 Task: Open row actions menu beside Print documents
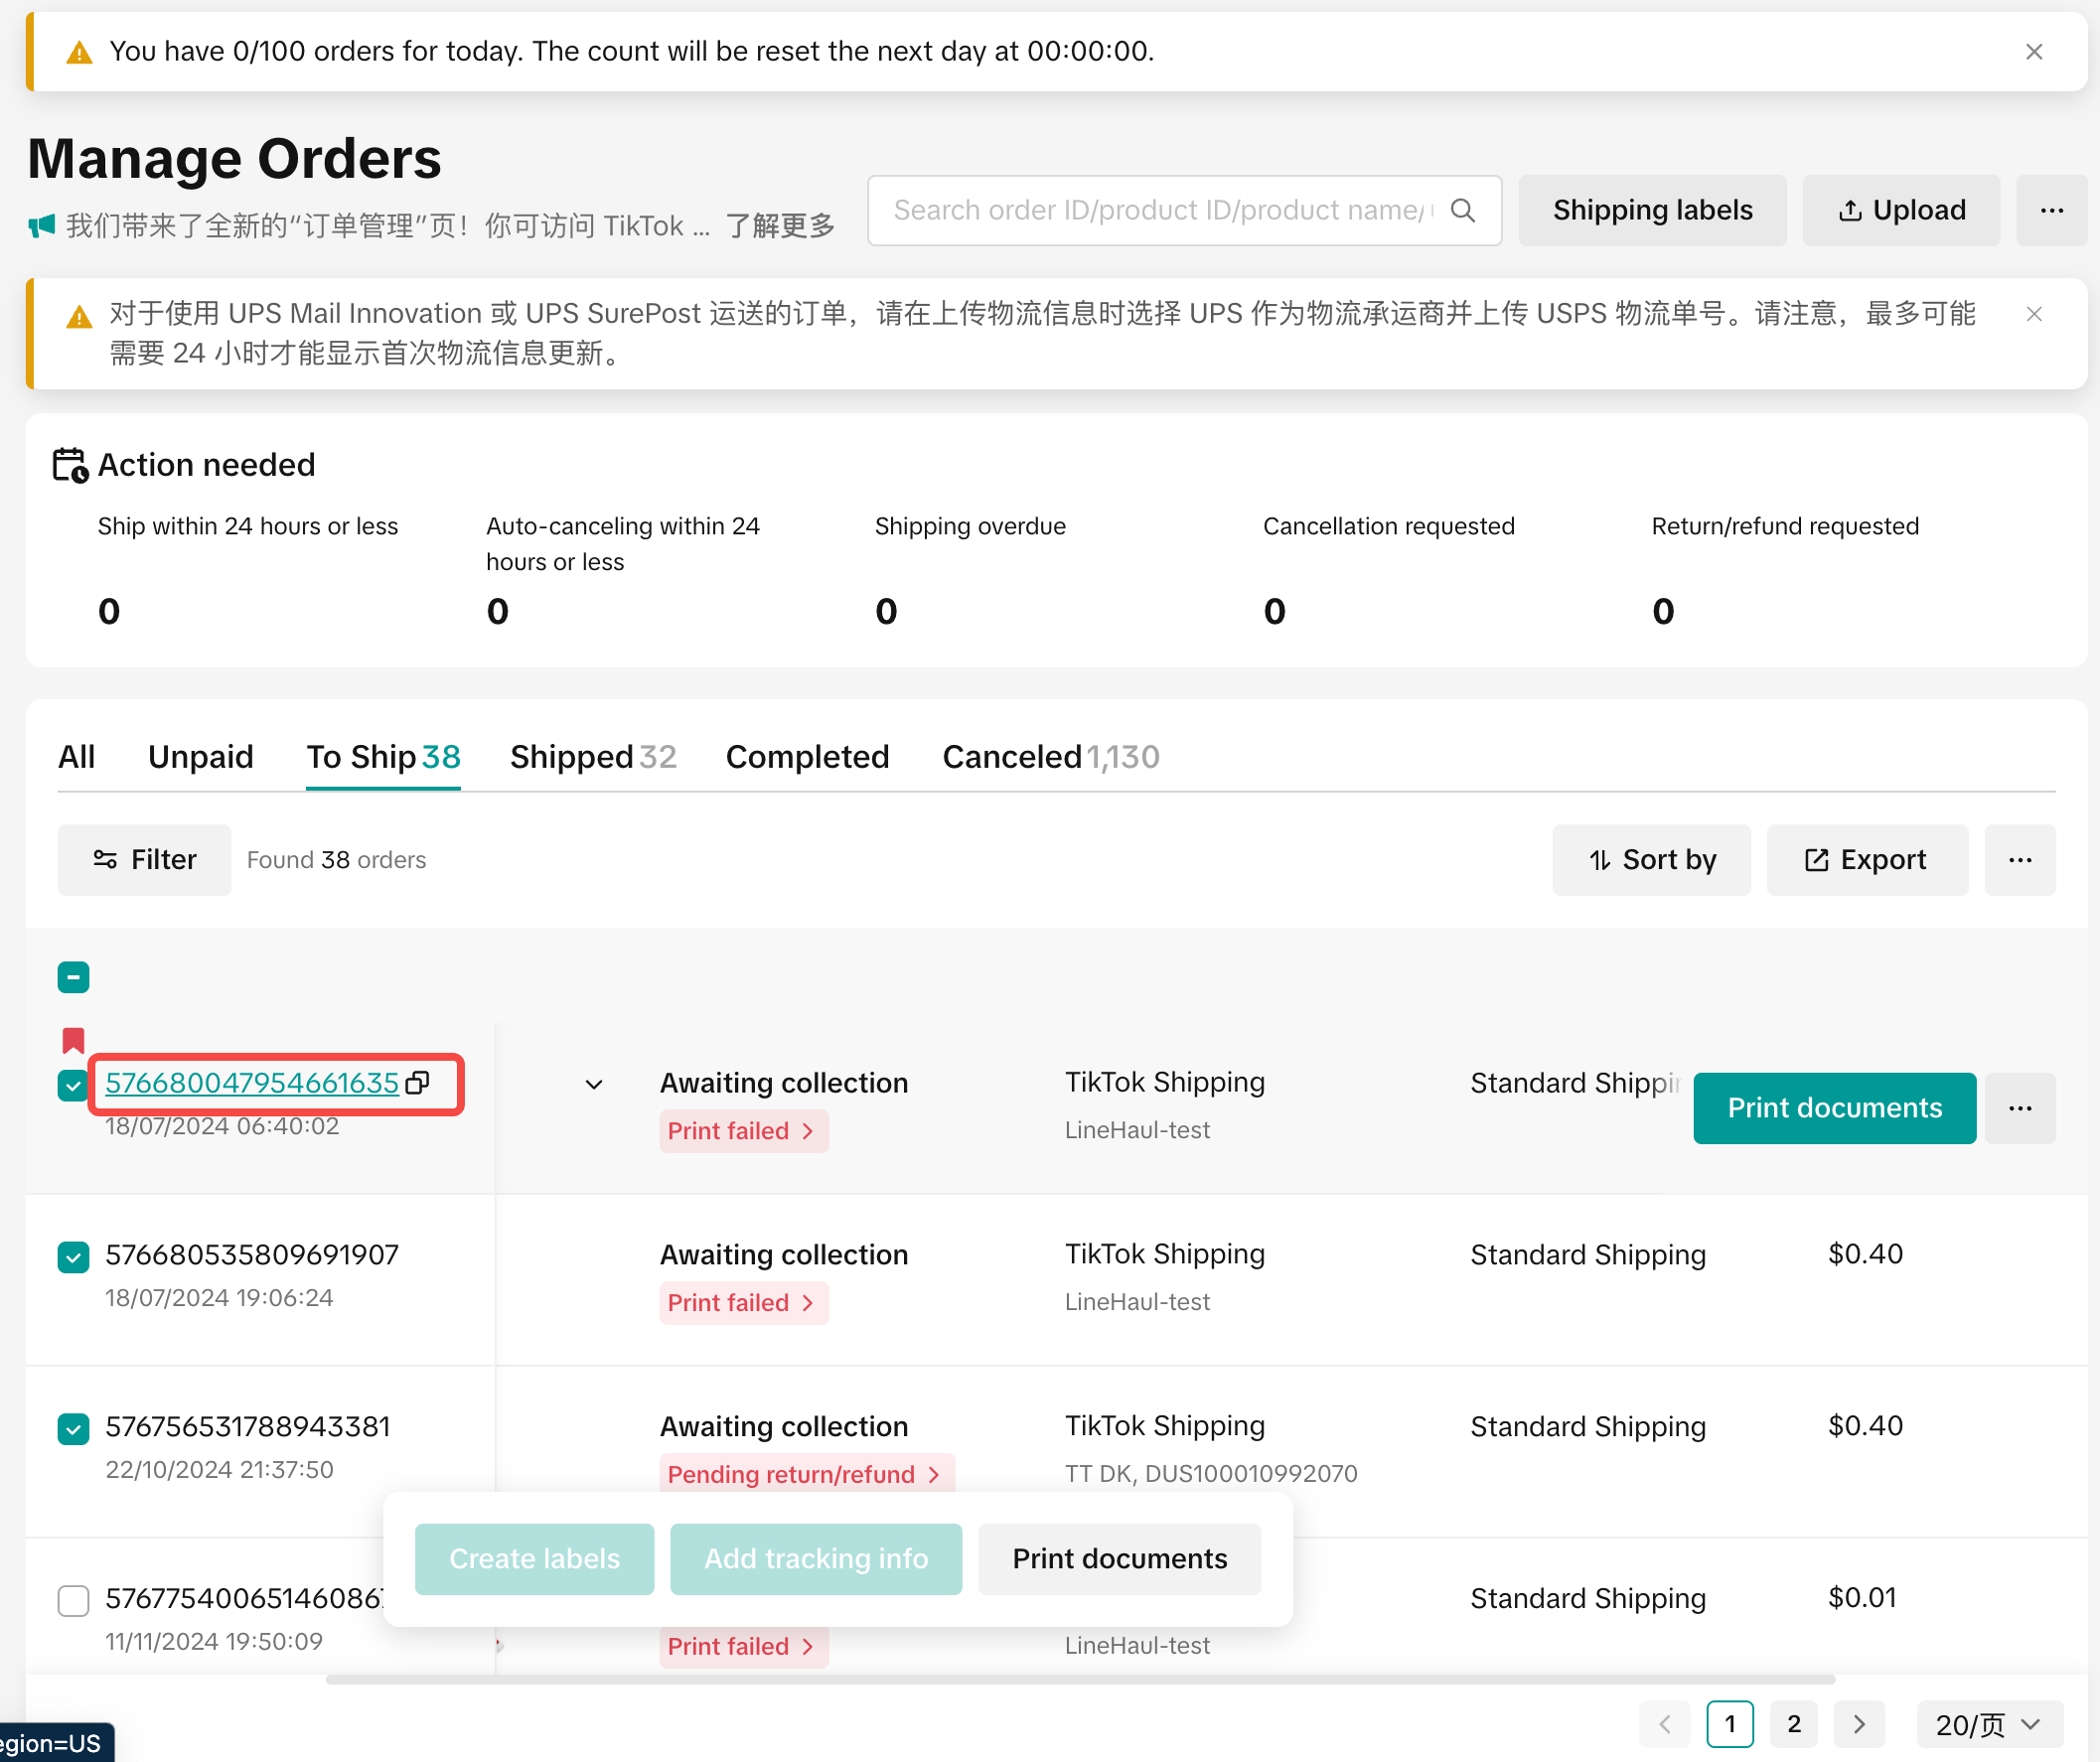pos(2019,1108)
